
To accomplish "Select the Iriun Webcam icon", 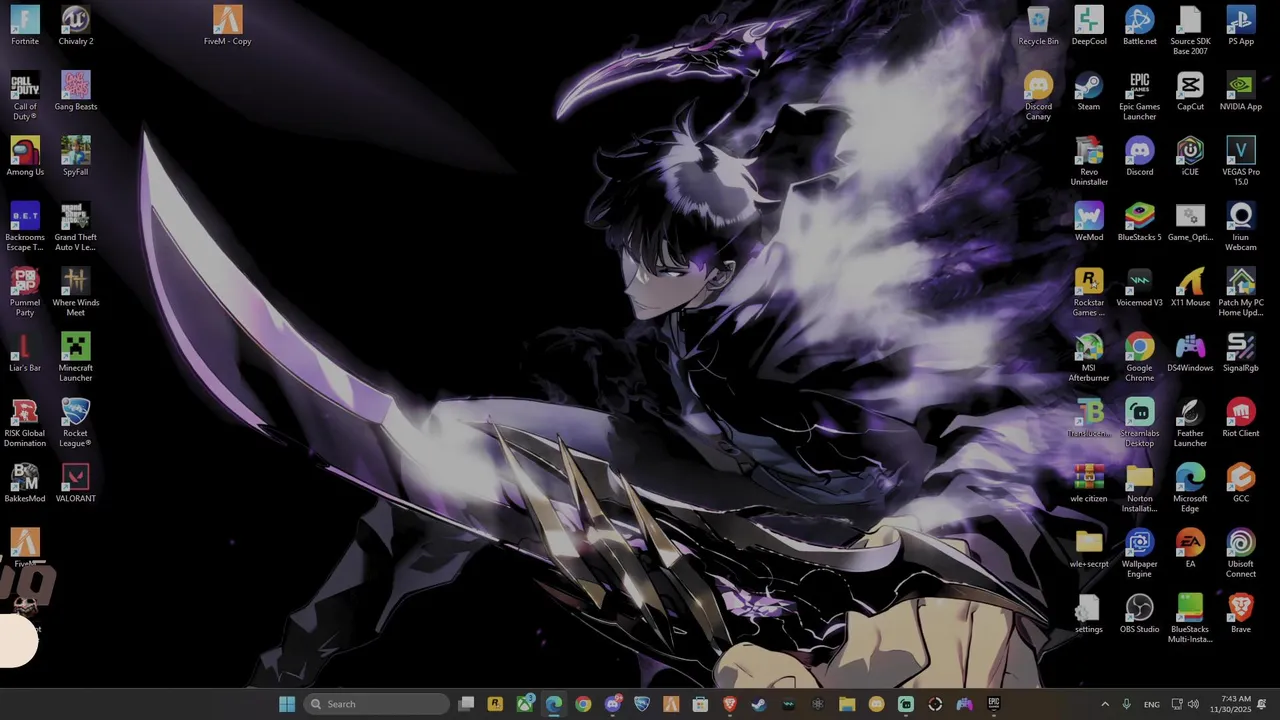I will [1241, 227].
